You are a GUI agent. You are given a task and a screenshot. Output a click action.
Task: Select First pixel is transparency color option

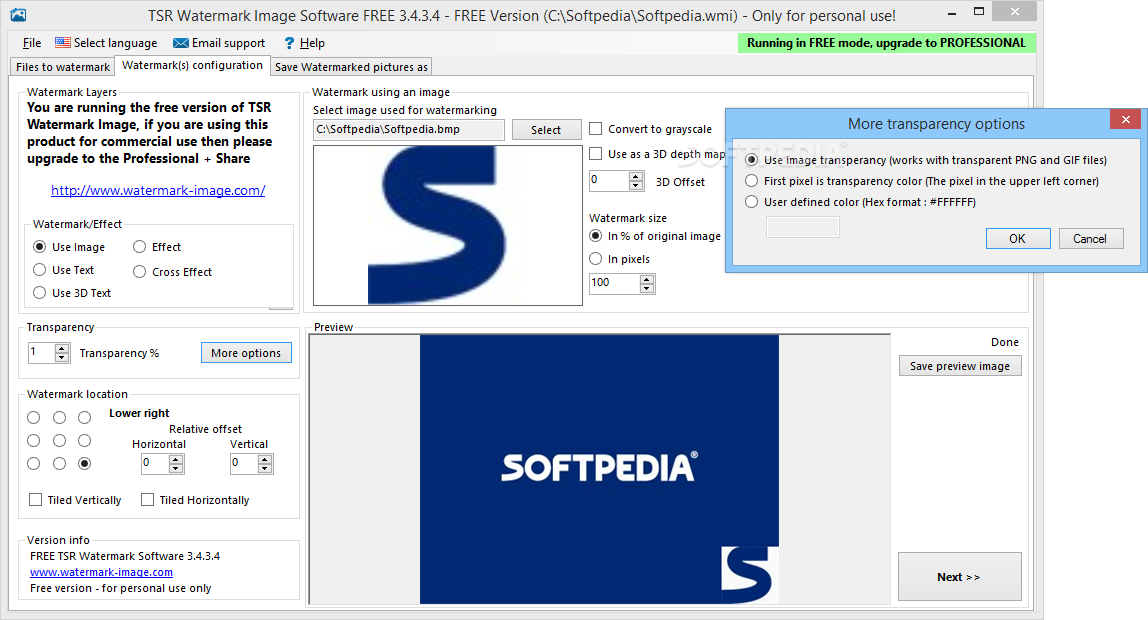751,181
